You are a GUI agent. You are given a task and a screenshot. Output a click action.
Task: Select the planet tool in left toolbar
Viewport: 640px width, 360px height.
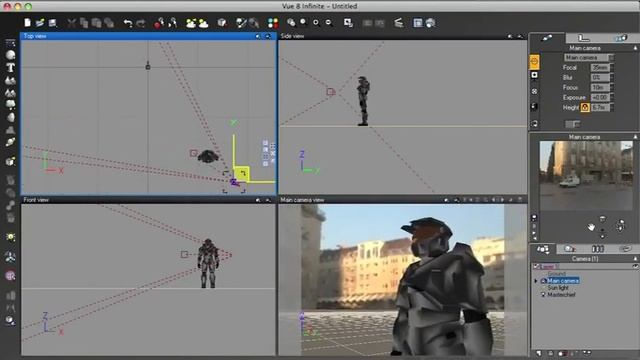[10, 142]
